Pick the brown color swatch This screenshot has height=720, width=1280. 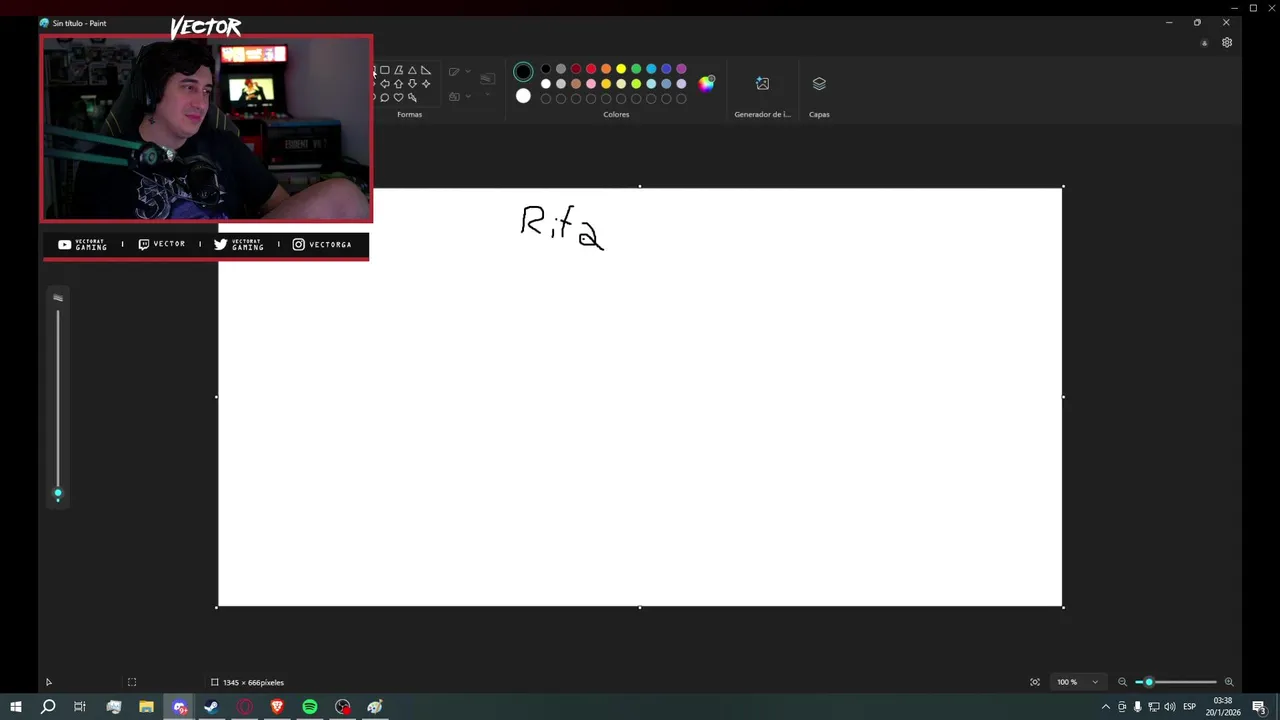point(576,84)
